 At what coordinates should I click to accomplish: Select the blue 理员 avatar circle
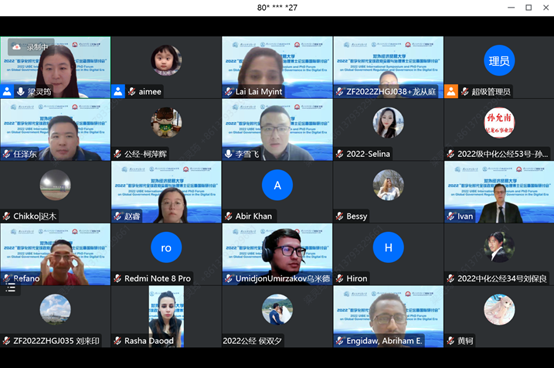[499, 60]
